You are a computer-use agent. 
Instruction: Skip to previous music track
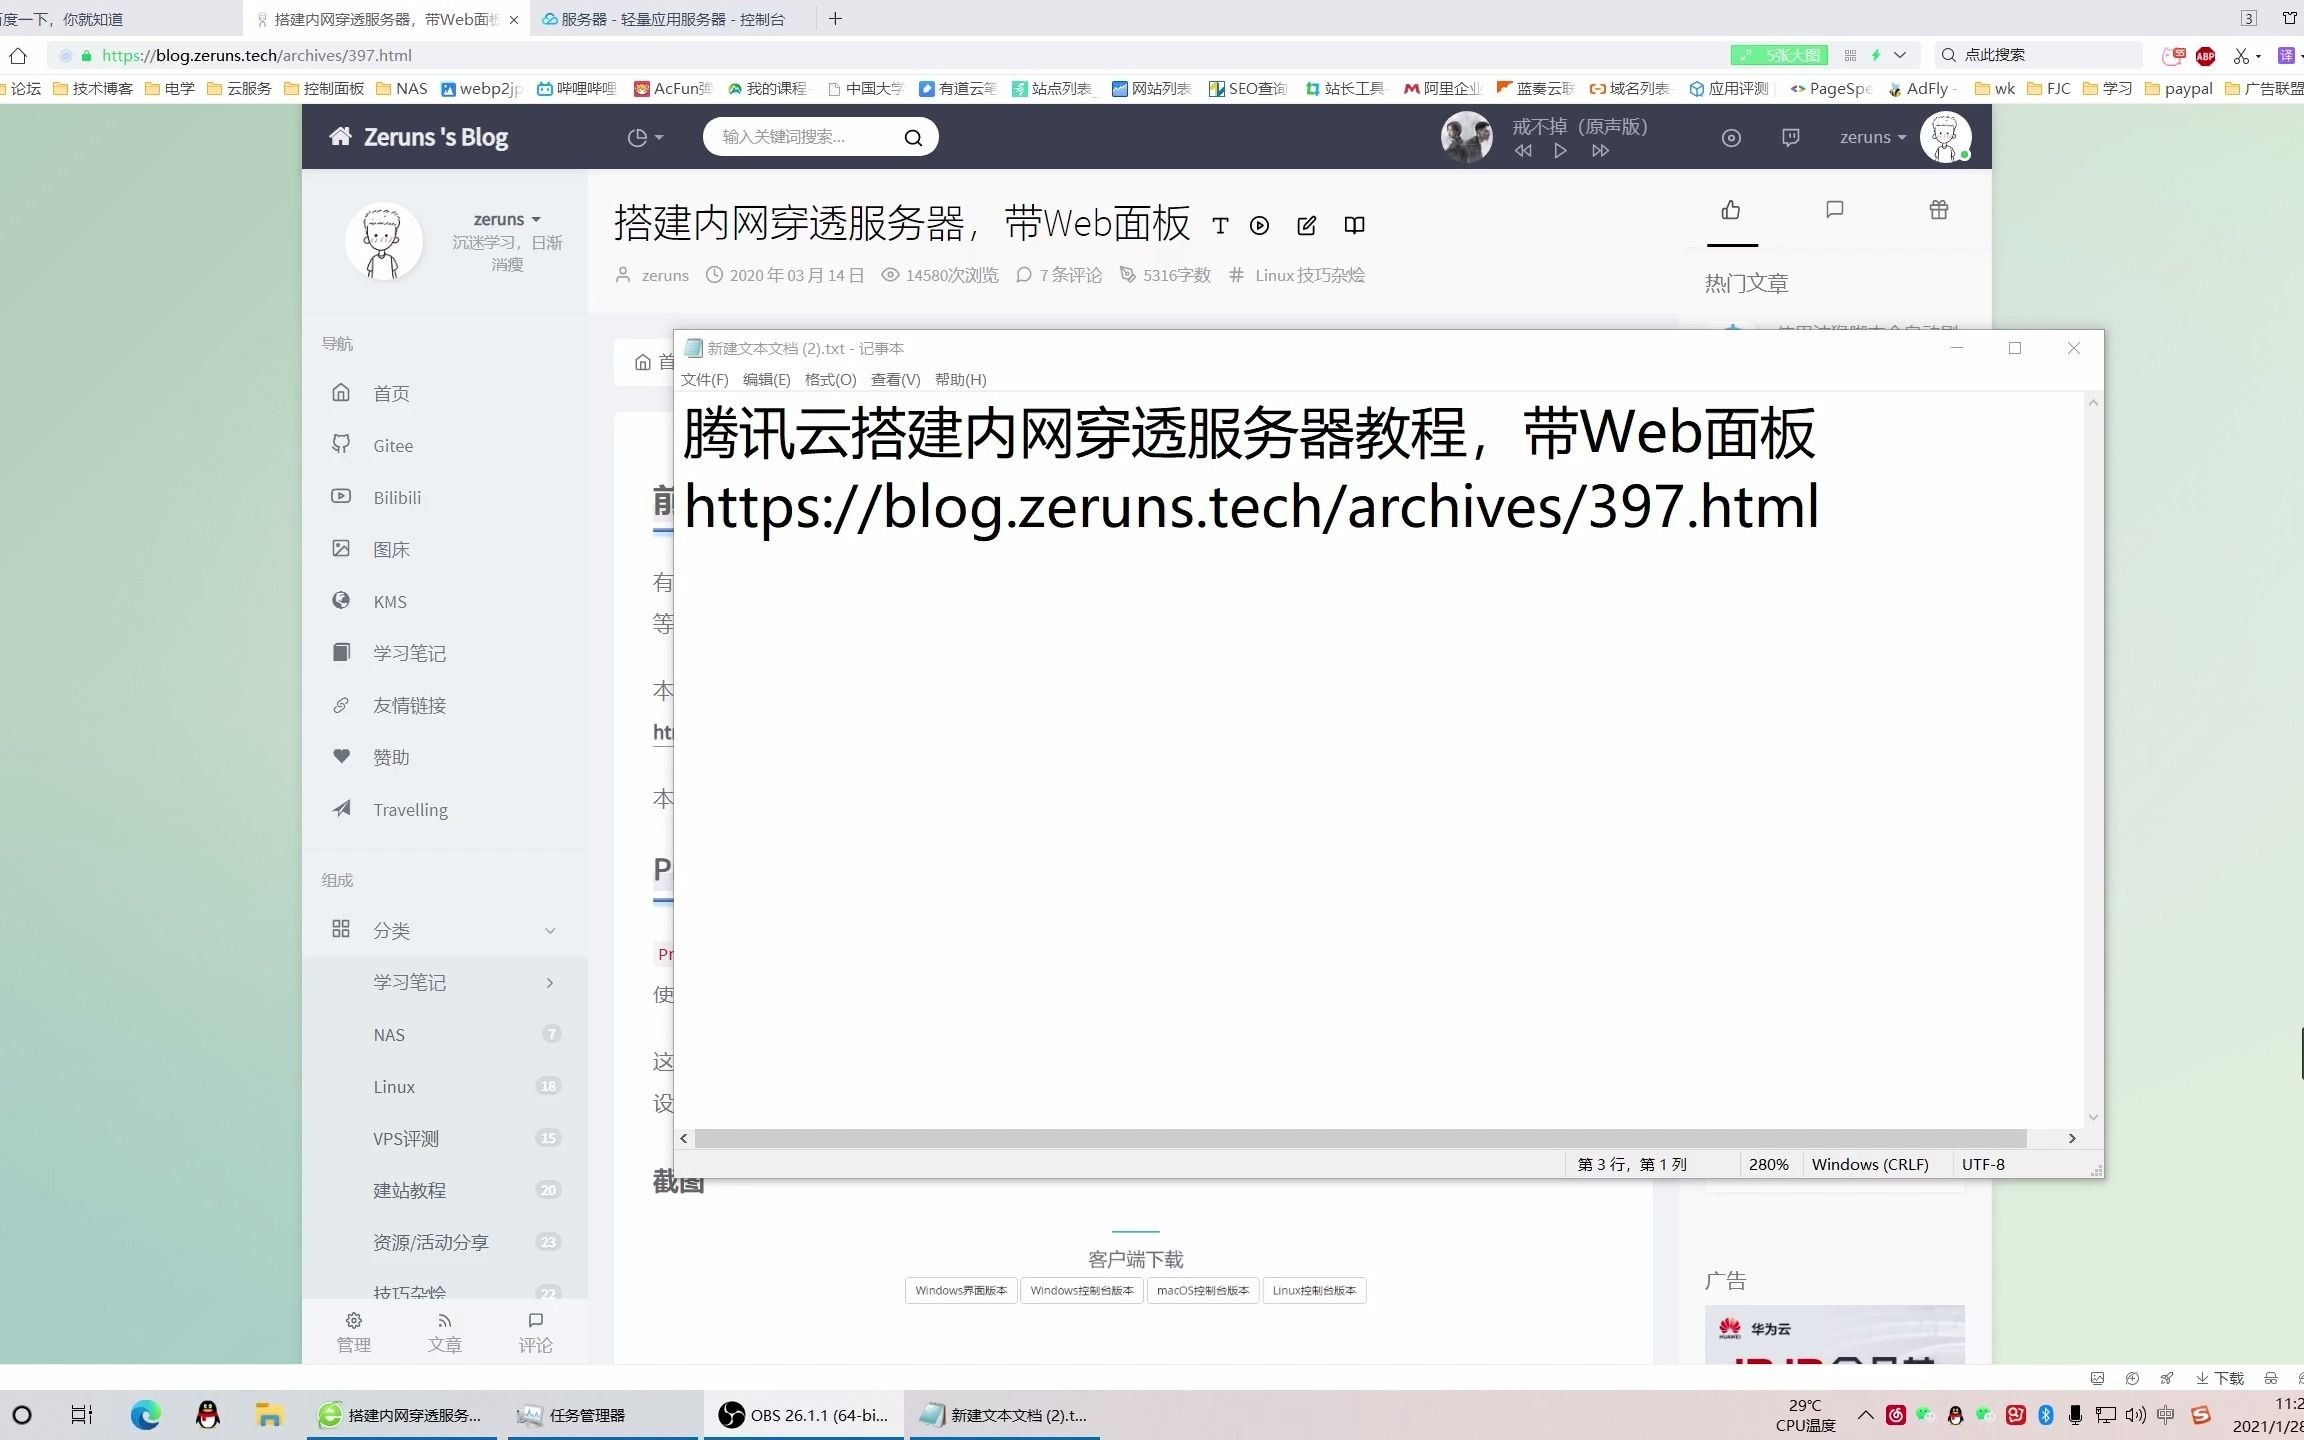click(x=1523, y=150)
